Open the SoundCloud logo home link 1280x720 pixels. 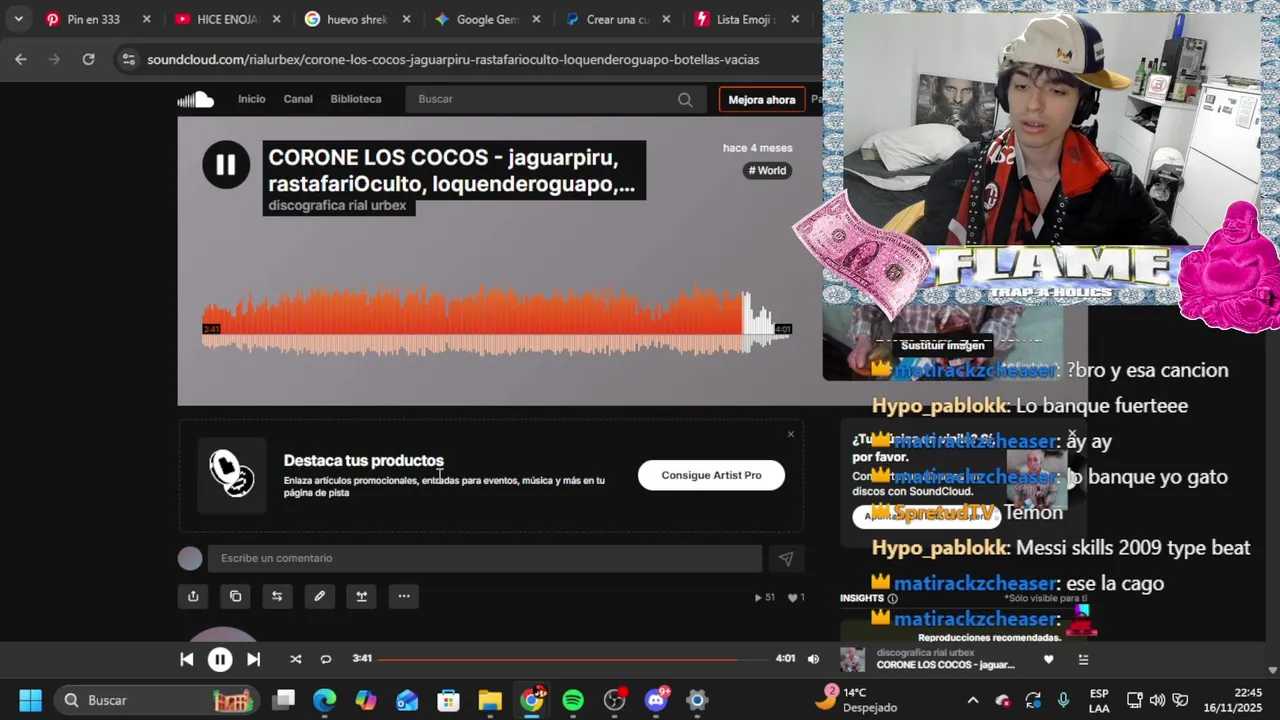click(x=196, y=99)
